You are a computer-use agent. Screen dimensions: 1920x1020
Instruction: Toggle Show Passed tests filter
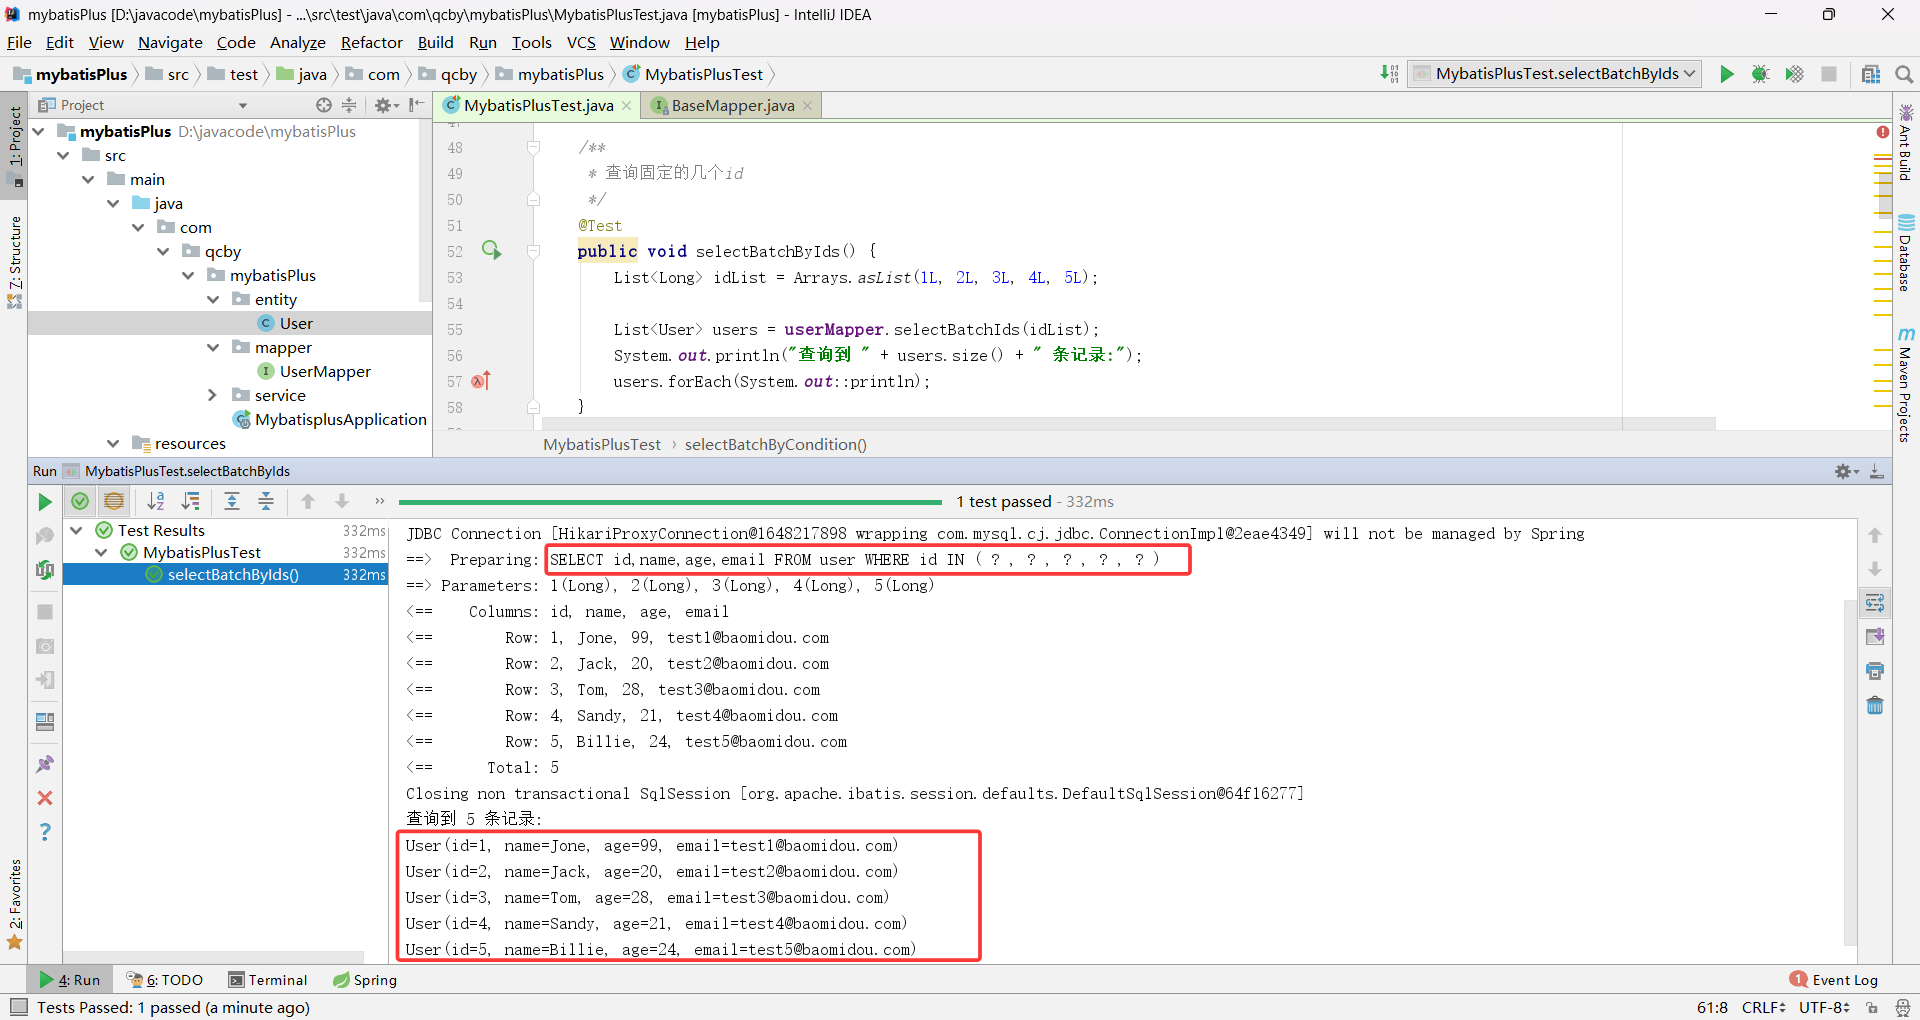pos(80,502)
